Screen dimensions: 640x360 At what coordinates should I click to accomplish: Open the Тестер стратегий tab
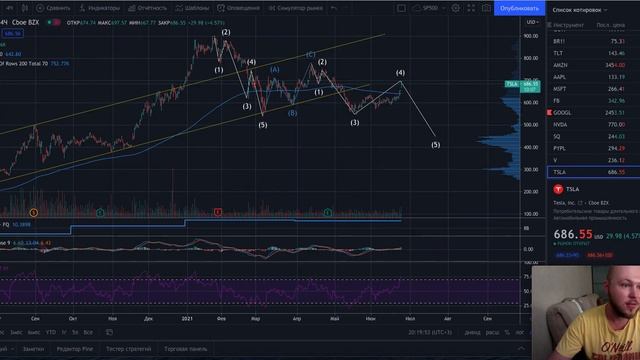129,349
